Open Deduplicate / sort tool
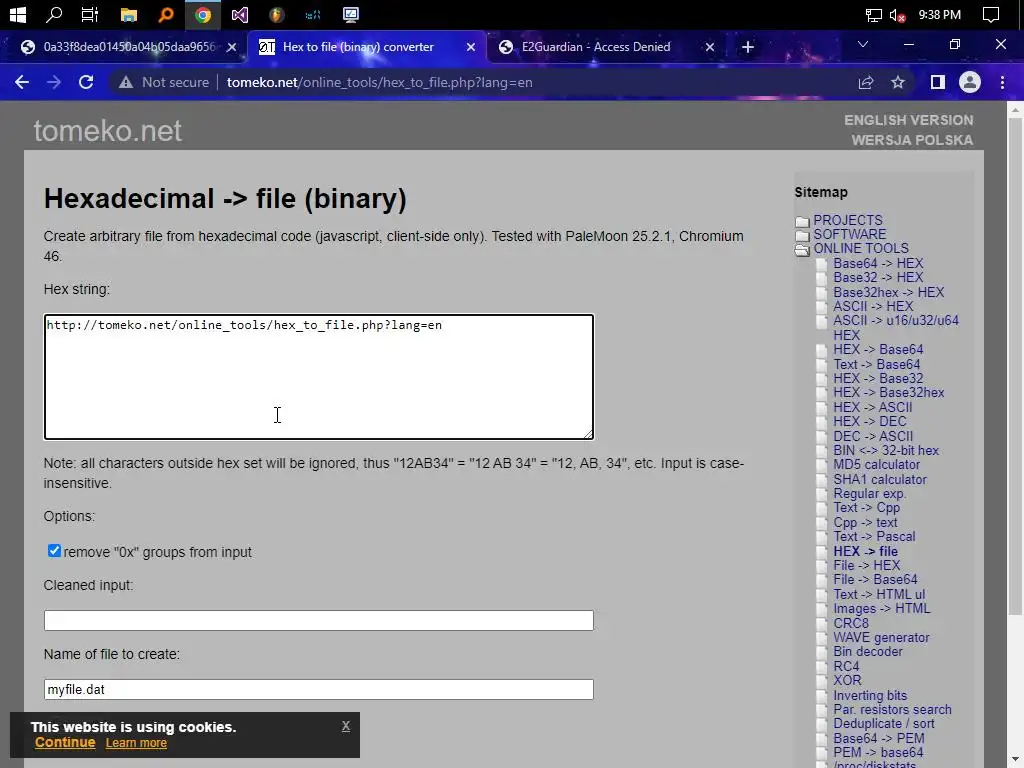 [884, 724]
